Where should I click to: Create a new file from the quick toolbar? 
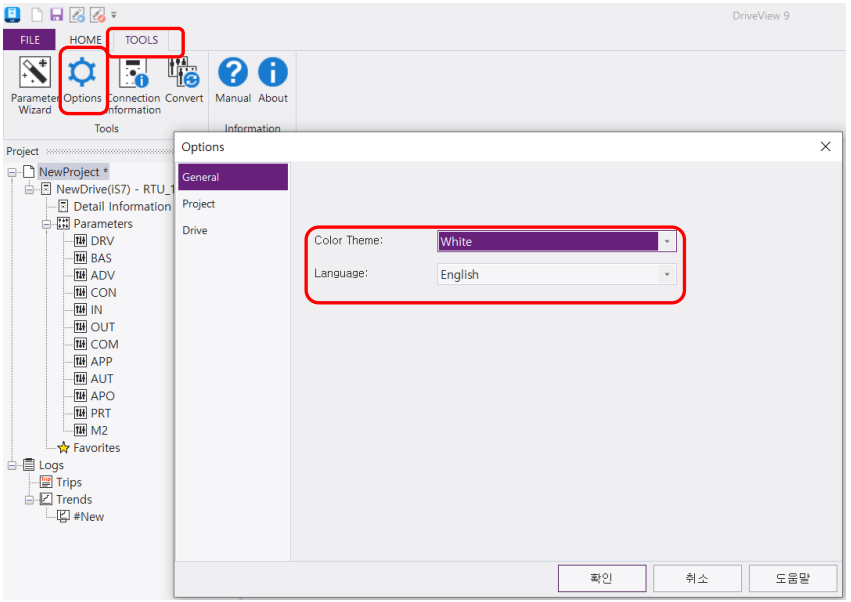[x=38, y=14]
